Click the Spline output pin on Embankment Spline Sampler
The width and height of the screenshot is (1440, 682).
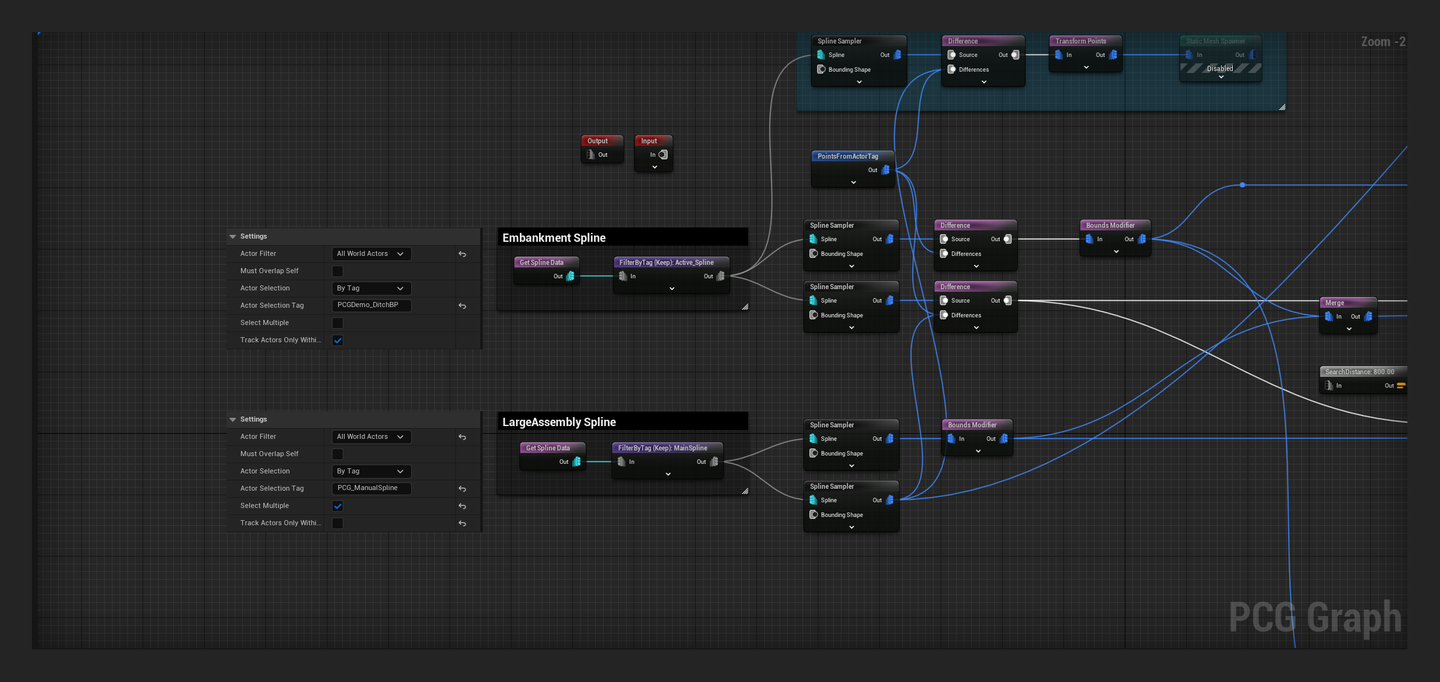[889, 239]
